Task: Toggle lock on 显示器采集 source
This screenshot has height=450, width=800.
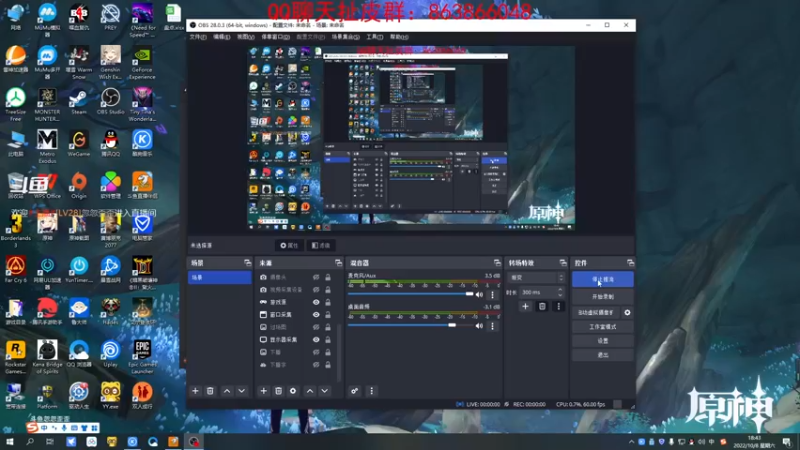Action: click(x=328, y=339)
